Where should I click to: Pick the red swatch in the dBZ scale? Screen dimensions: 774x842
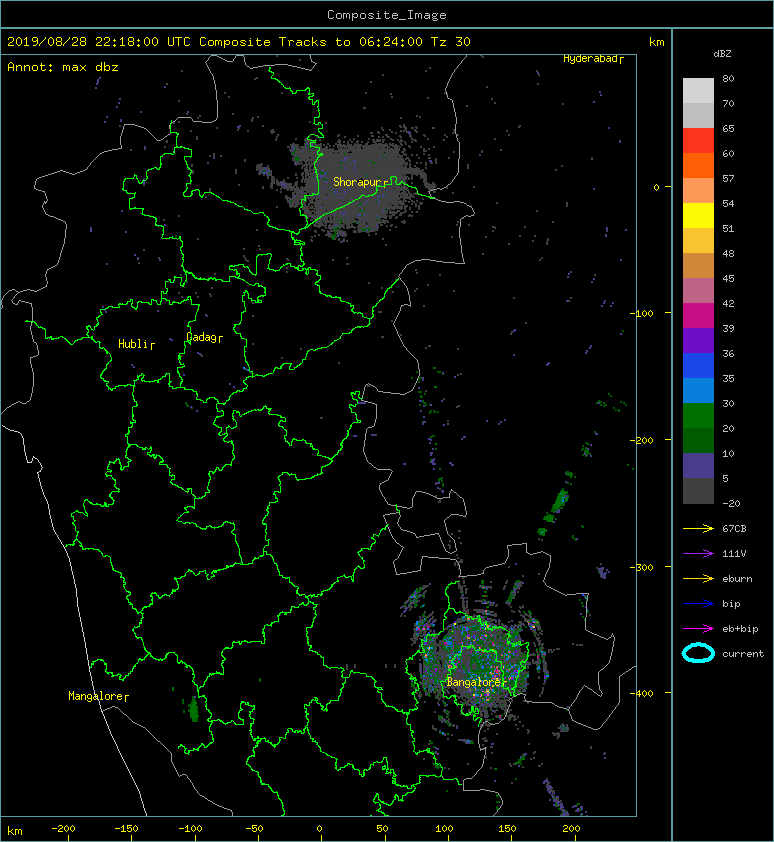point(698,141)
